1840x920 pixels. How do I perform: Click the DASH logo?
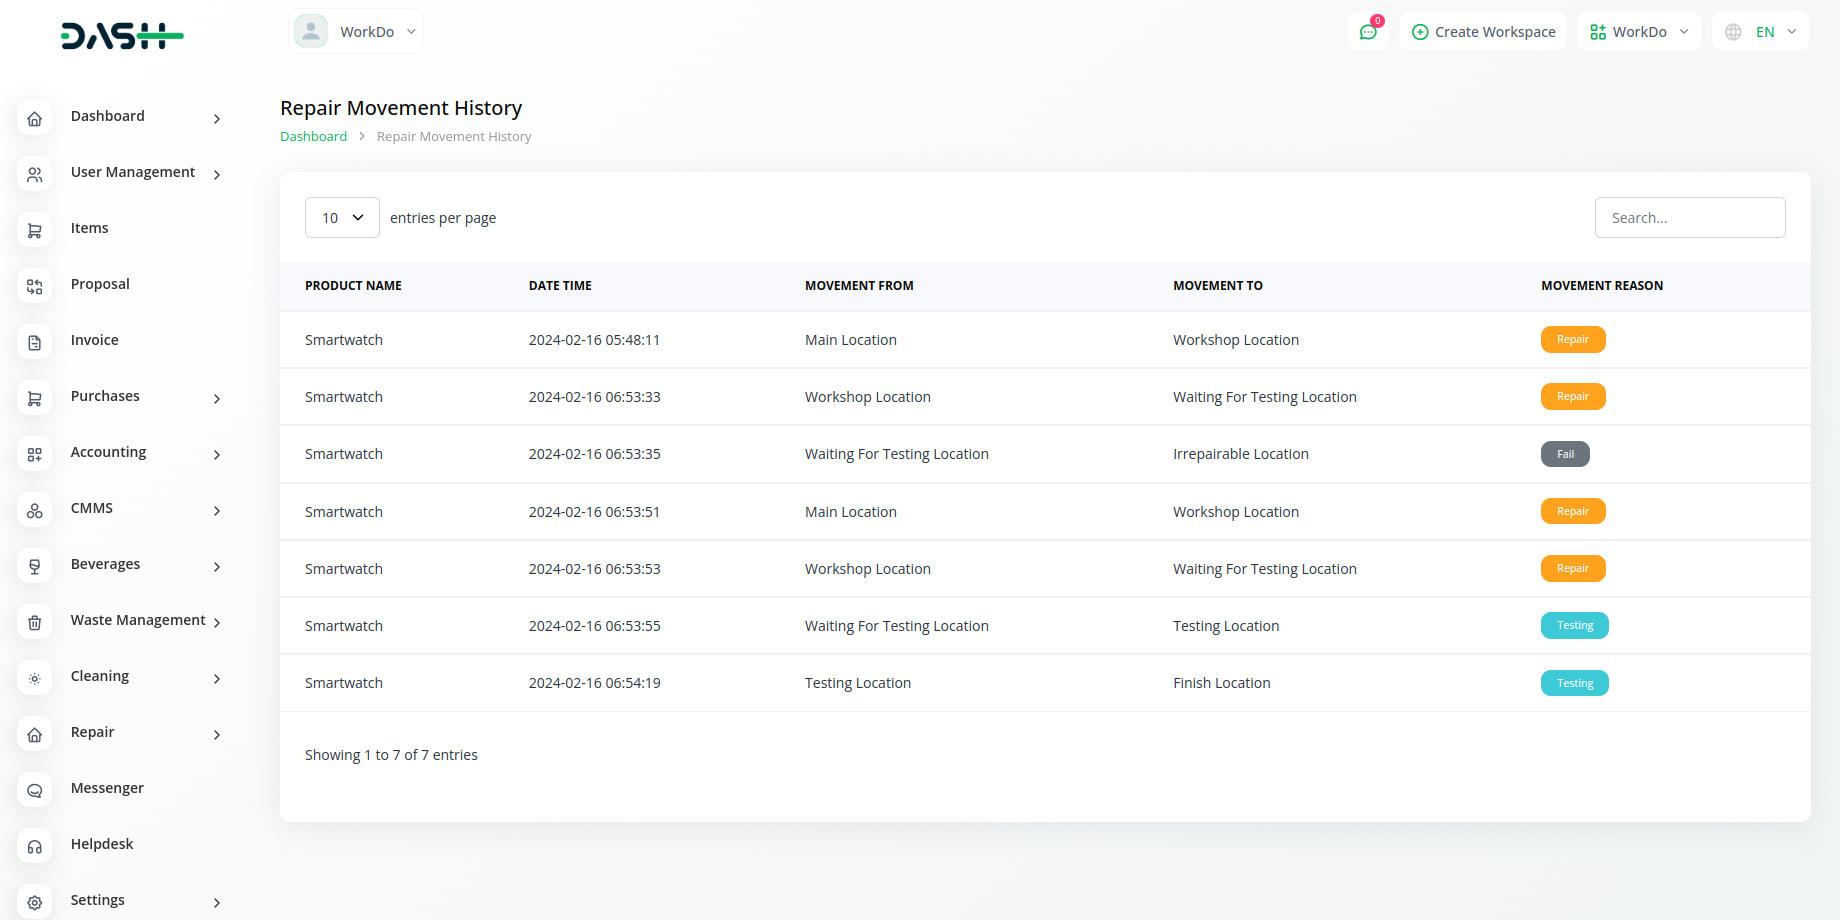pos(122,36)
